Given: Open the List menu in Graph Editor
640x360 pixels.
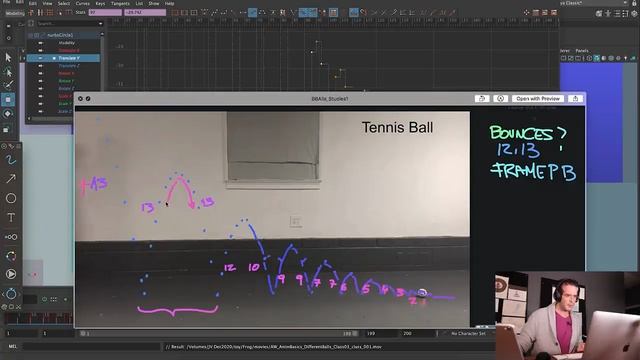Looking at the screenshot, I should pos(139,3).
